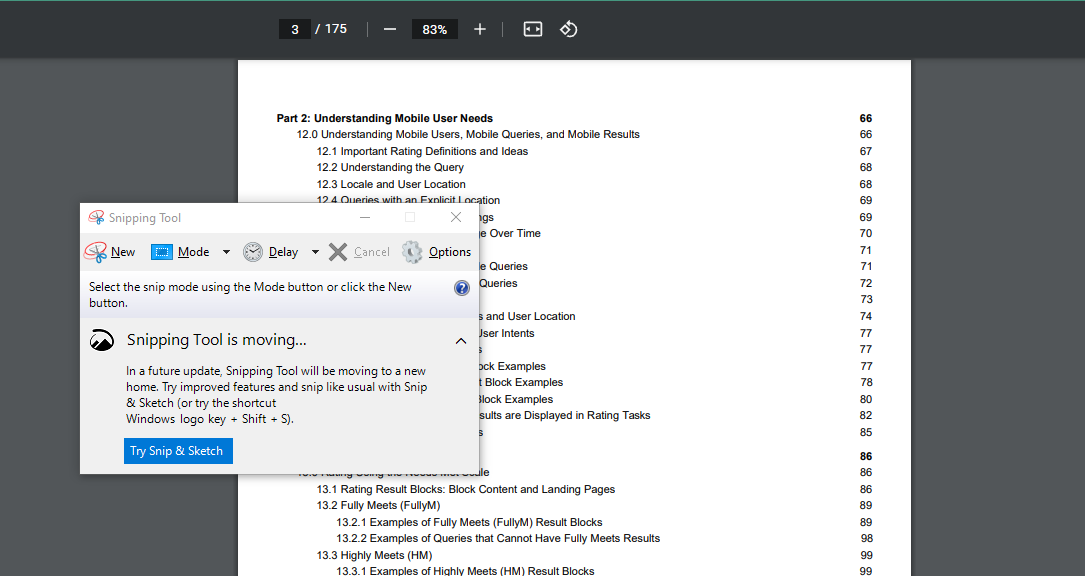The height and width of the screenshot is (576, 1085).
Task: Click the Cancel button in Snipping Tool
Action: (x=359, y=252)
